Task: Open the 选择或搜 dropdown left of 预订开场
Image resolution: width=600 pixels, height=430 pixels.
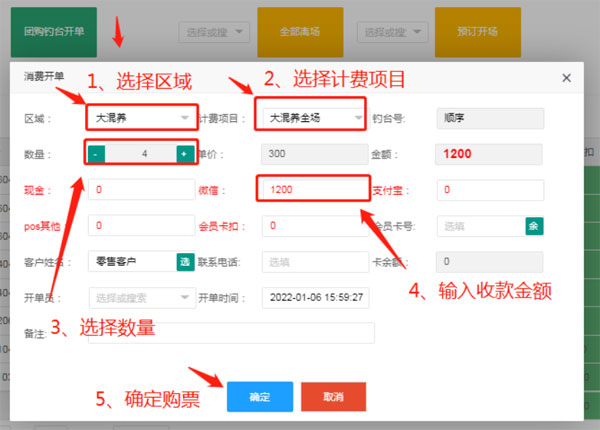Action: (x=392, y=32)
